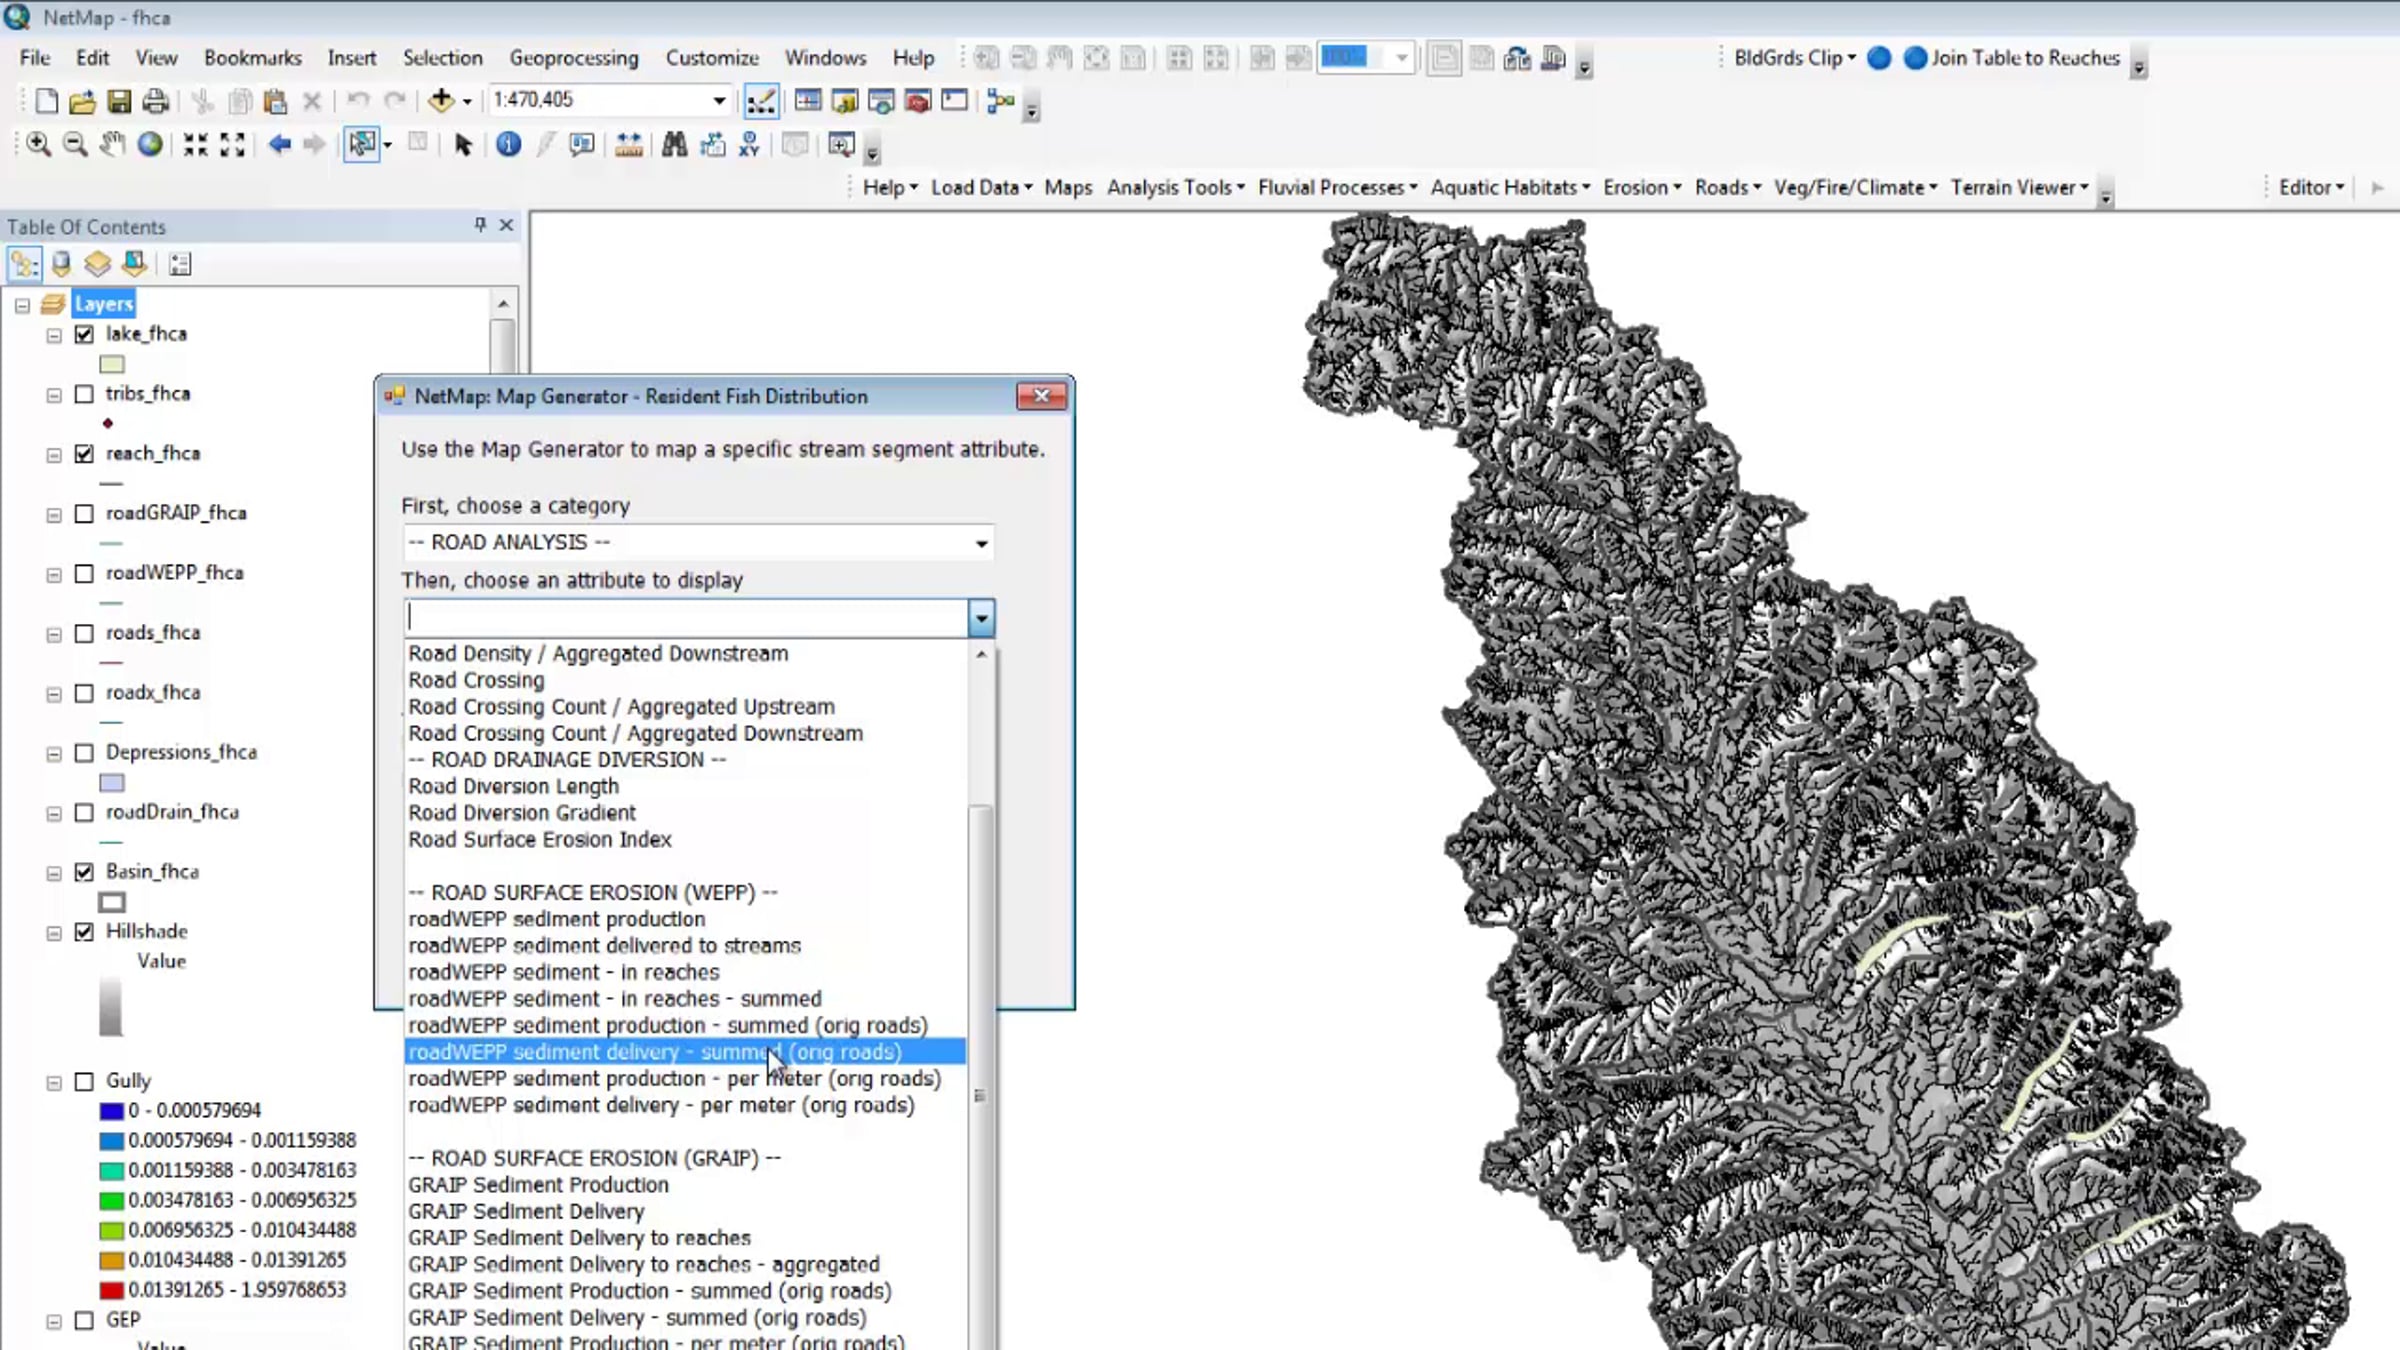
Task: Choose the Select Elements arrow tool
Action: [x=462, y=145]
